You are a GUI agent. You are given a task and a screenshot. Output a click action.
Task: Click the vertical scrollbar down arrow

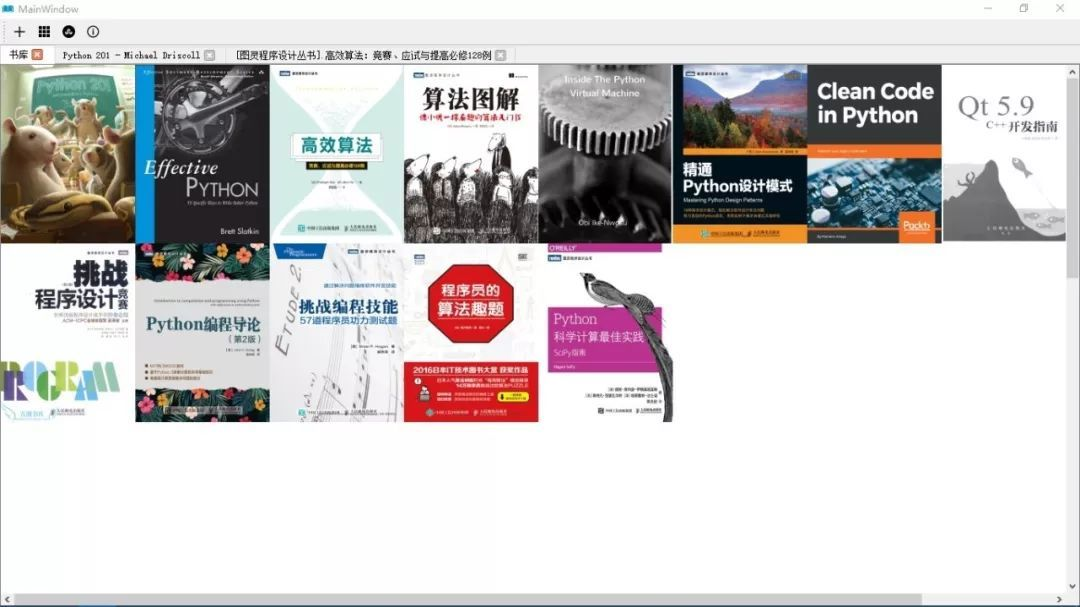pos(1072,586)
